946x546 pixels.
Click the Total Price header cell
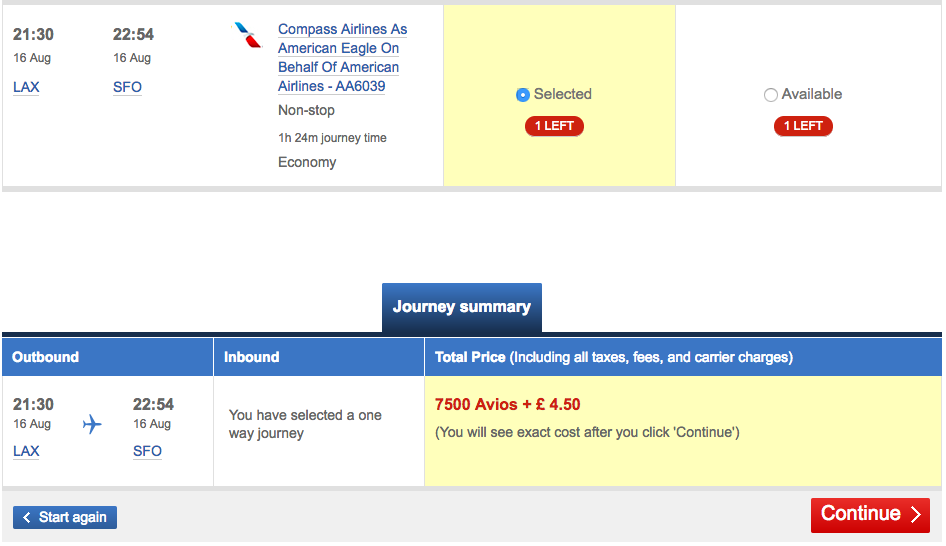click(x=683, y=357)
